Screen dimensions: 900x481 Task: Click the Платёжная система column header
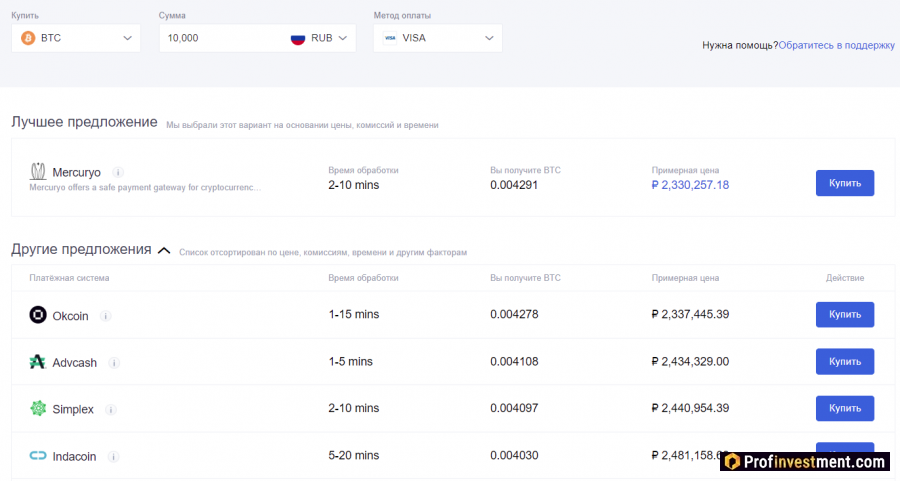point(69,278)
